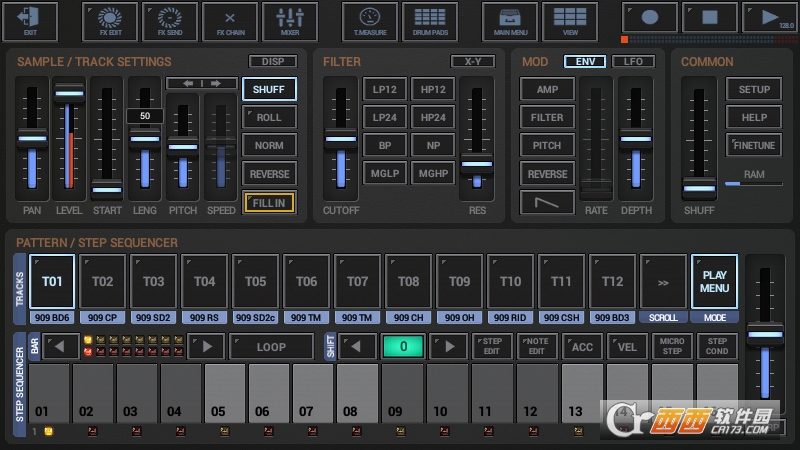Open the FX CHAIN view
Viewport: 800px width, 450px height.
click(230, 21)
